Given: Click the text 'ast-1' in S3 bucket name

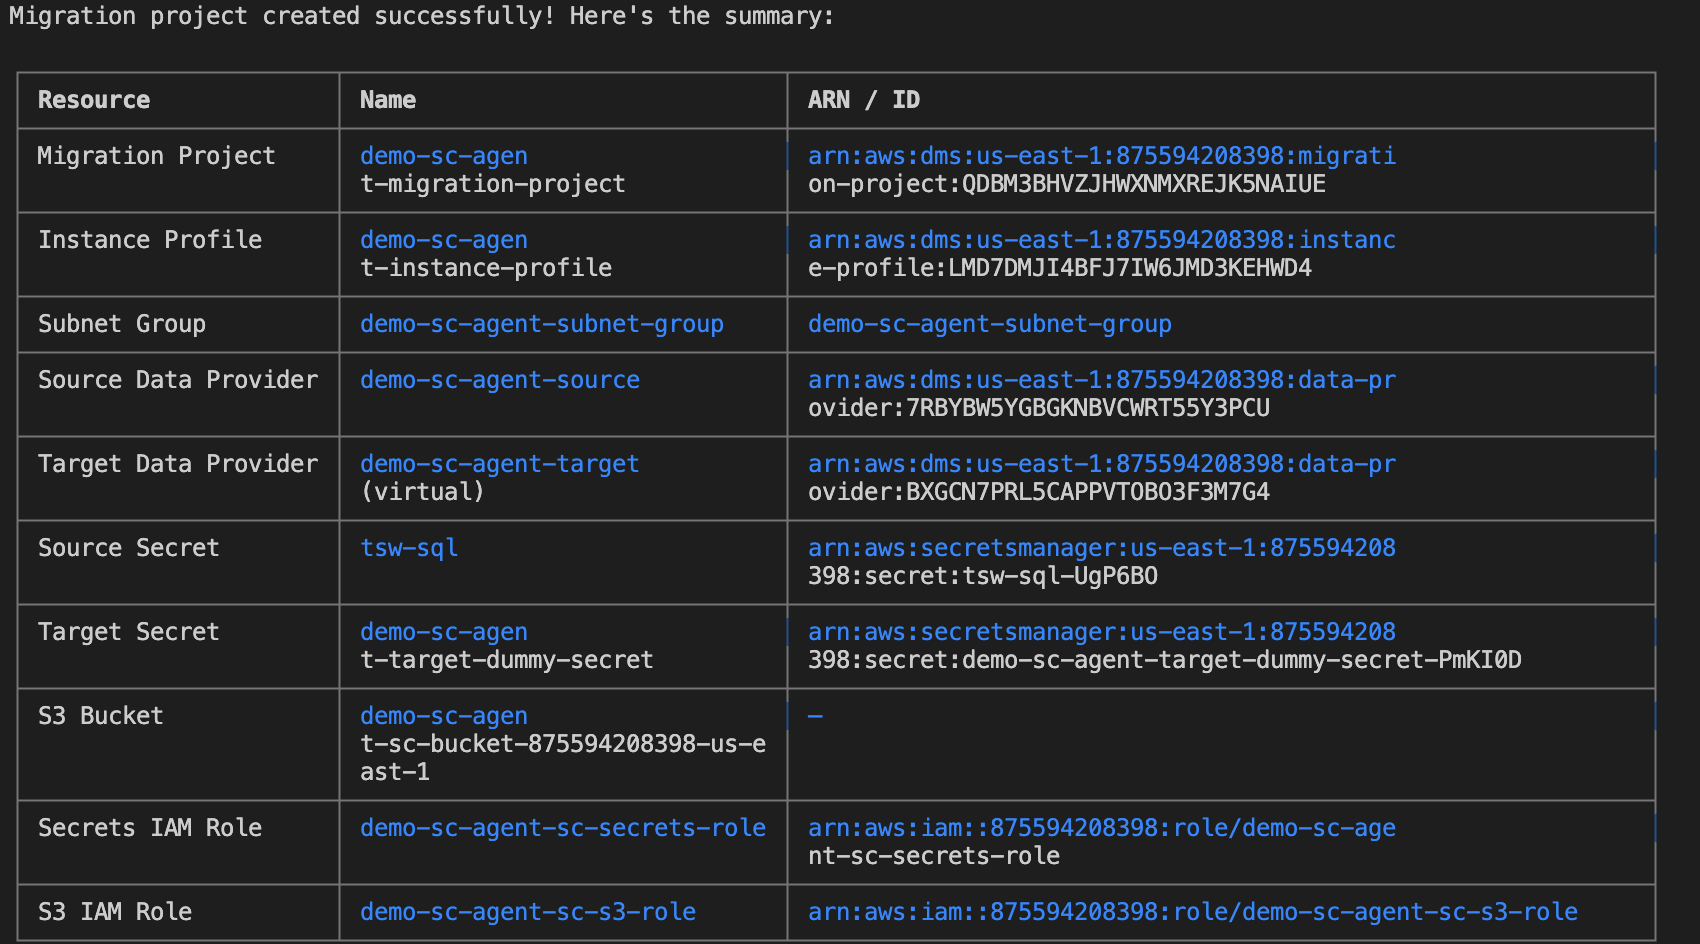Looking at the screenshot, I should (x=395, y=772).
